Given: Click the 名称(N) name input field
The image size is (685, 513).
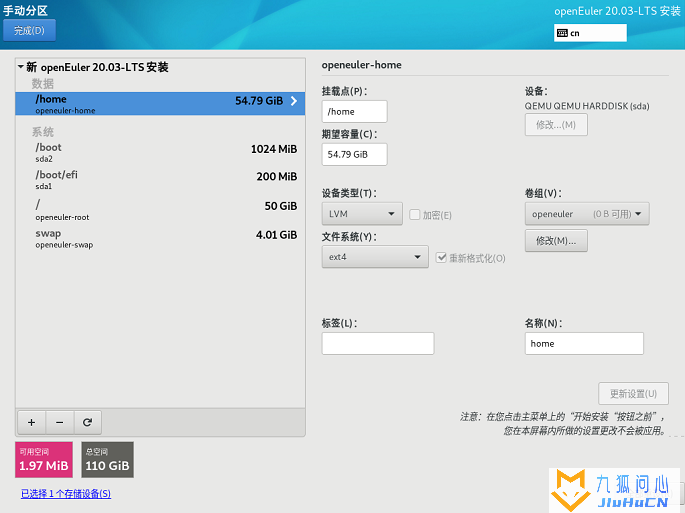Looking at the screenshot, I should click(x=584, y=343).
